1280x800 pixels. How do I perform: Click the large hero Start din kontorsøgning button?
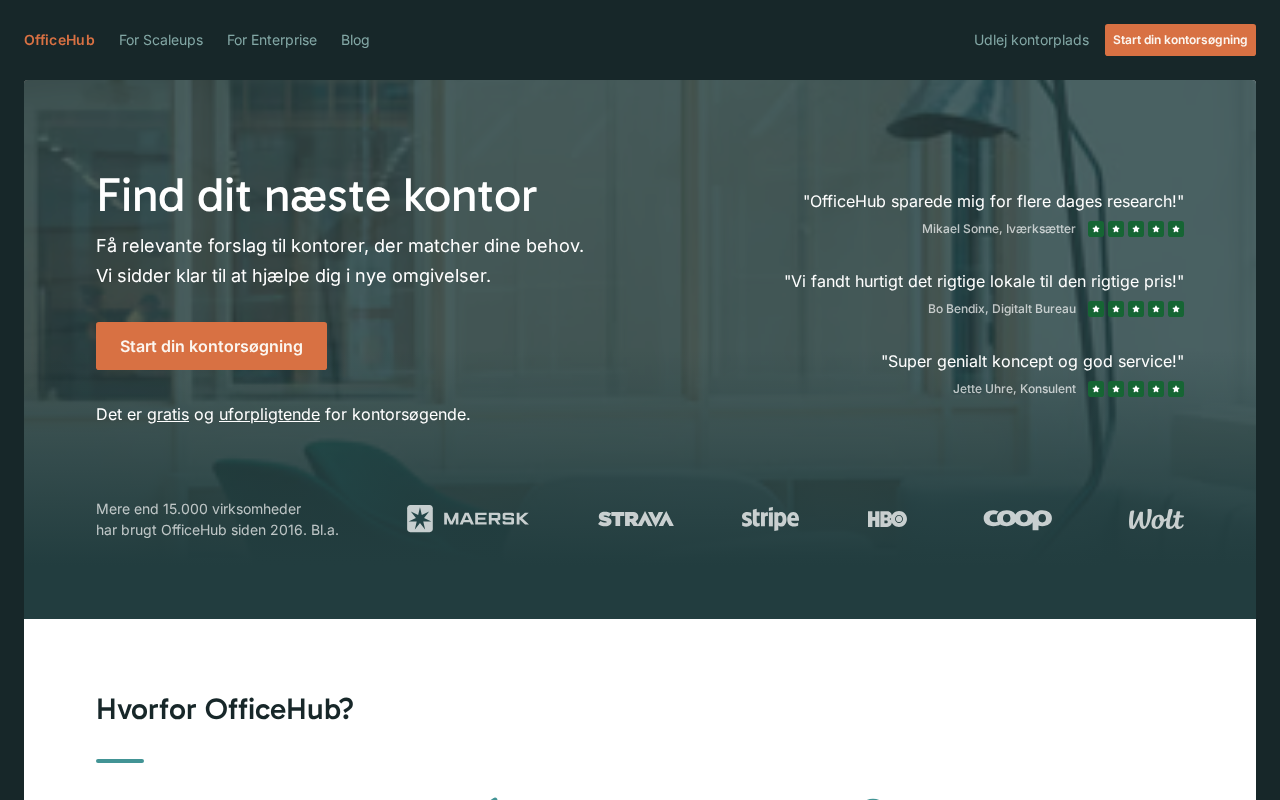tap(211, 346)
